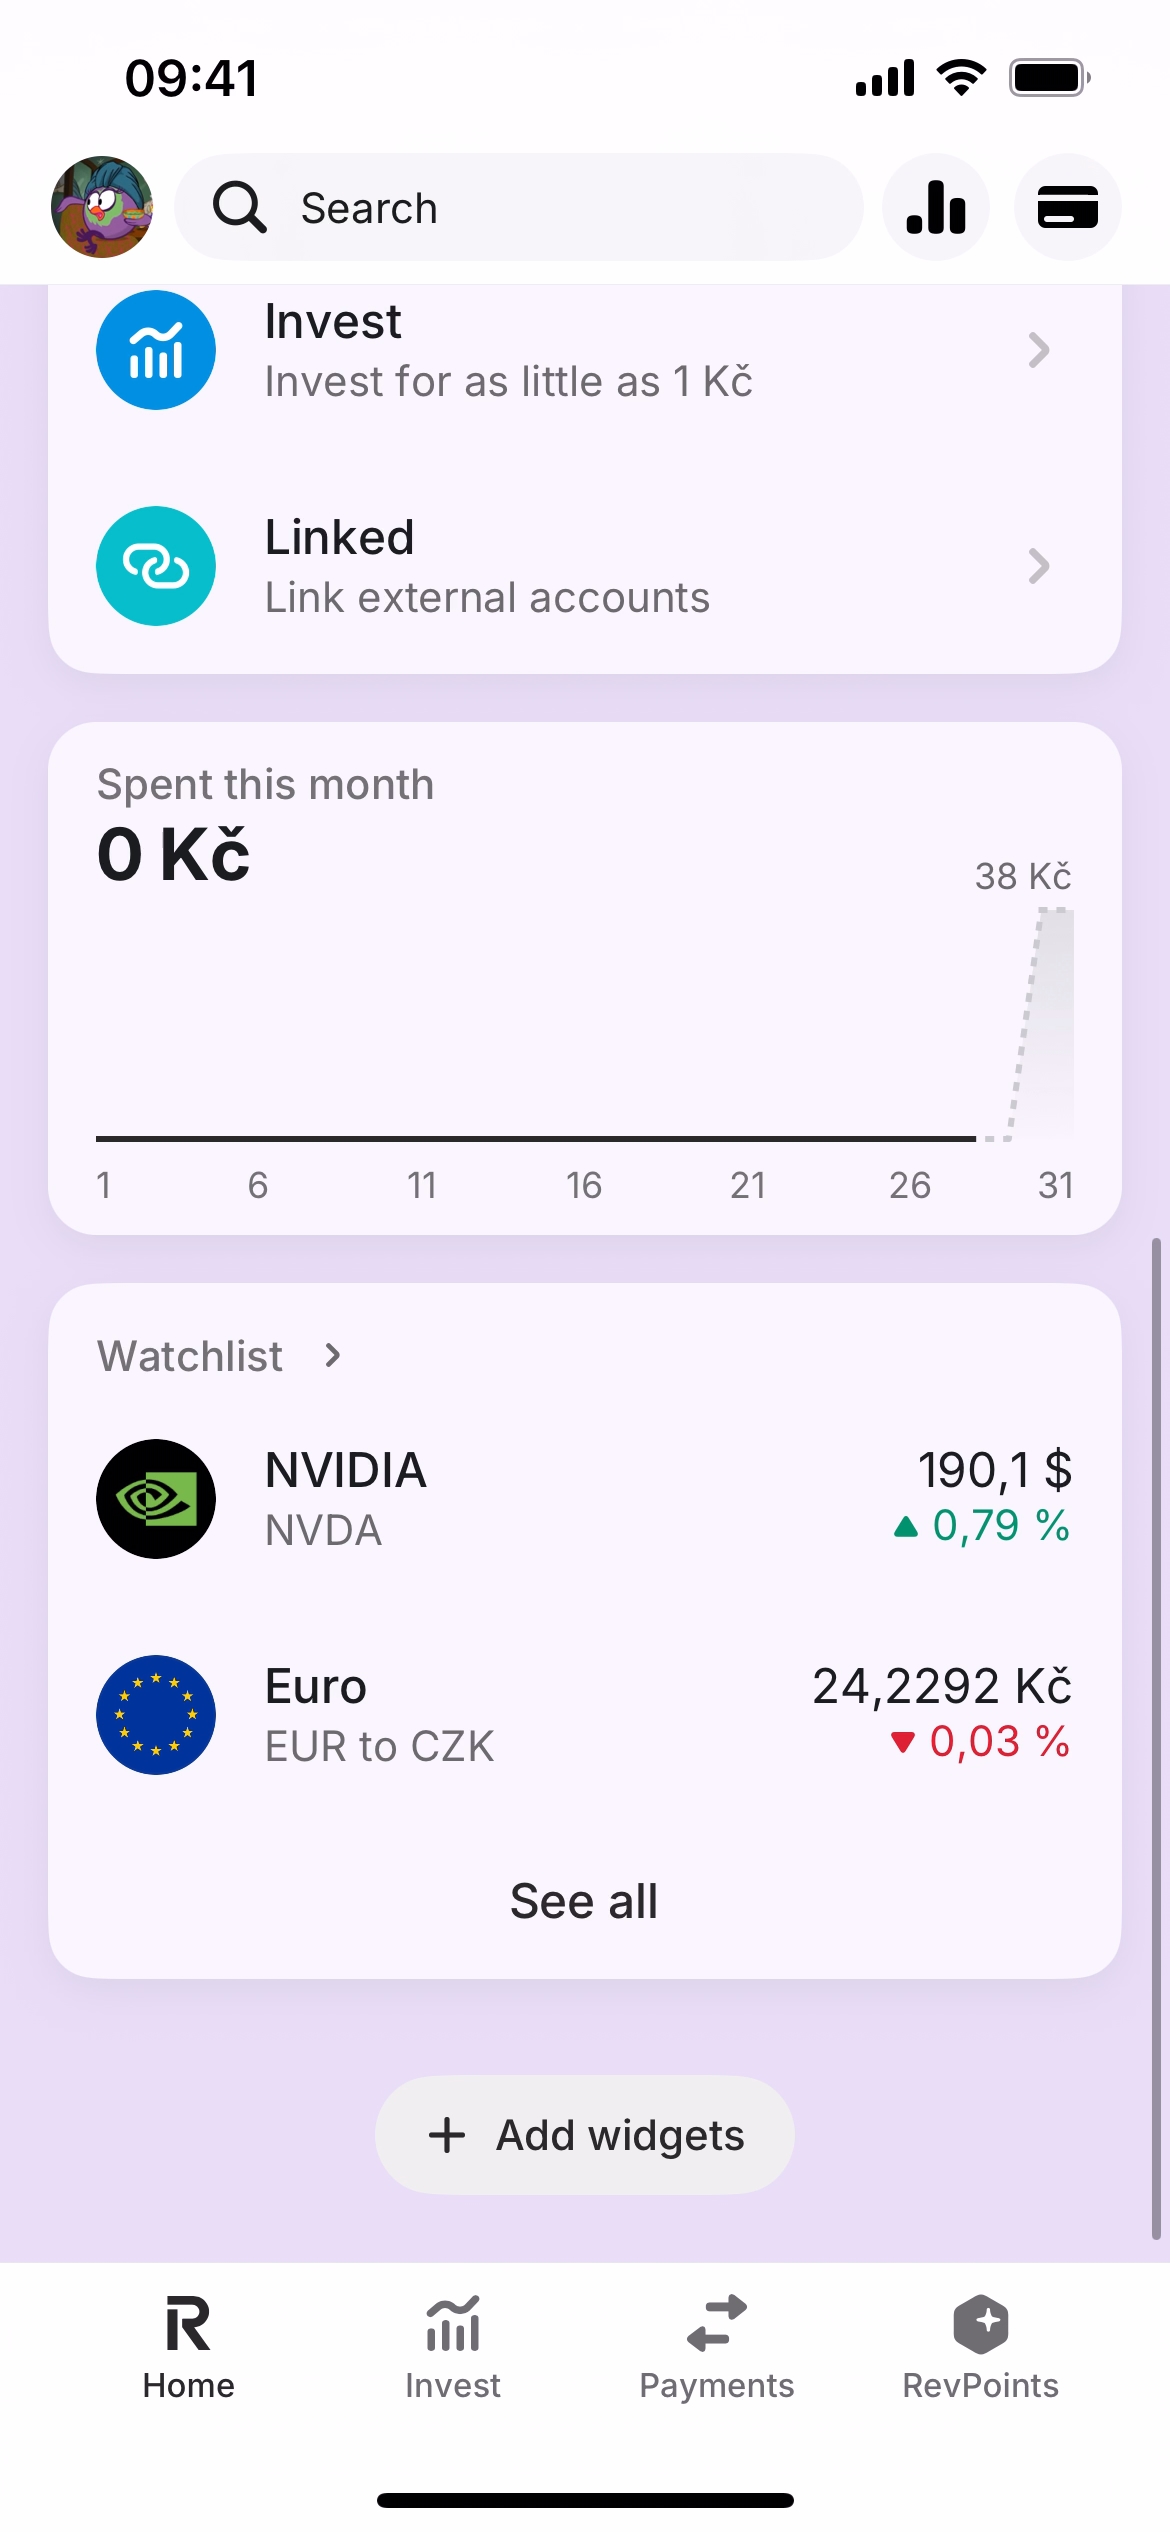1170x2532 pixels.
Task: Expand the Invest row chevron
Action: pyautogui.click(x=1039, y=350)
